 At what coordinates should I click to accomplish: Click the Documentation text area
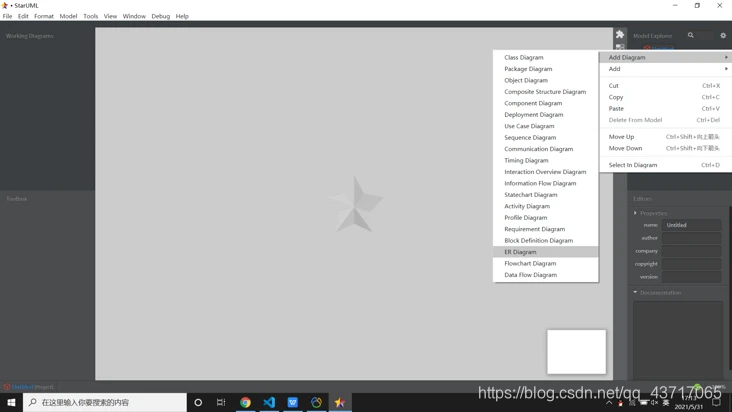tap(678, 341)
